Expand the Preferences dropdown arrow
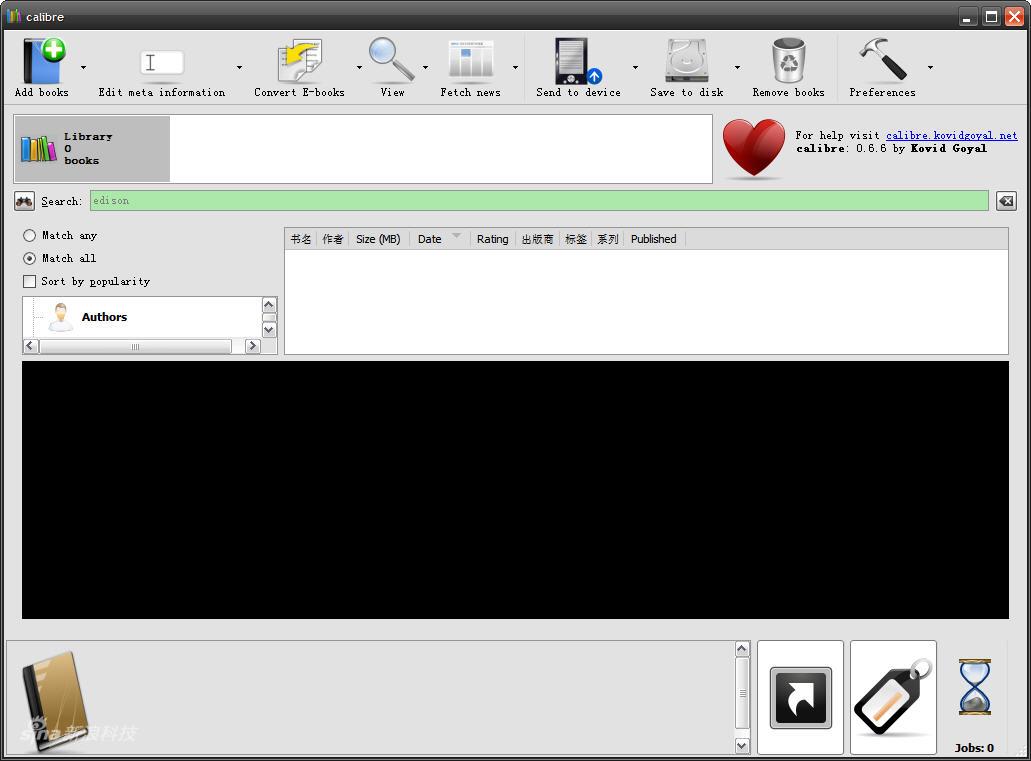 930,68
